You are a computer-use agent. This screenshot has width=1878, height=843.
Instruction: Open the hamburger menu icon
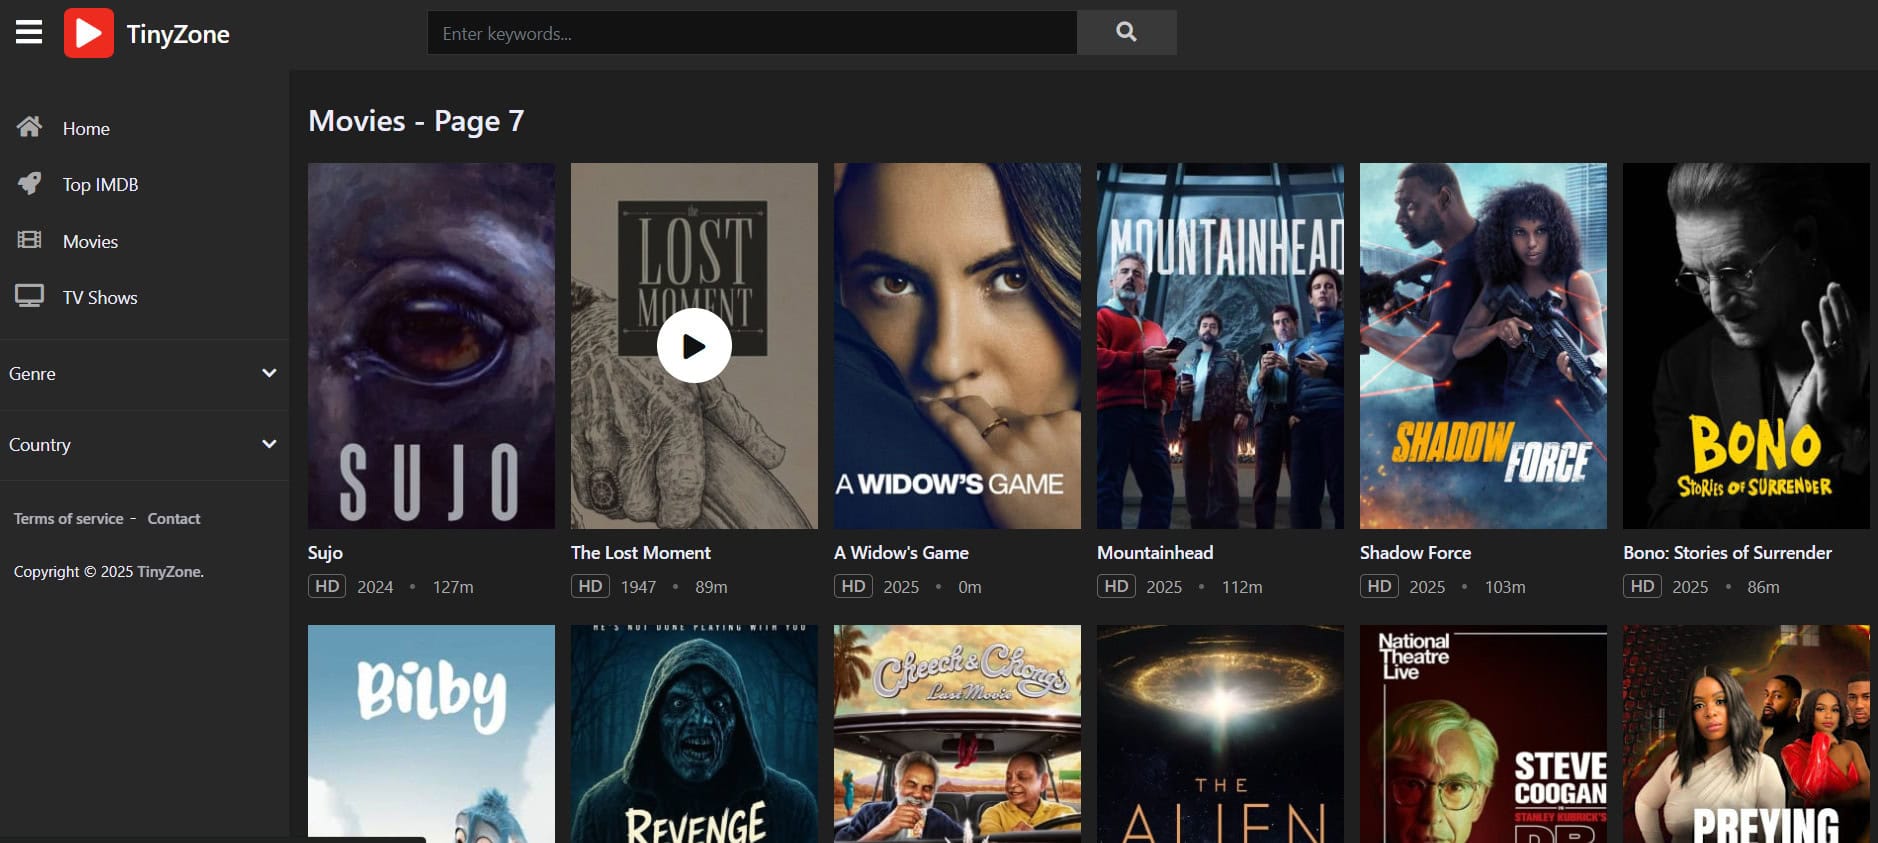click(x=29, y=33)
